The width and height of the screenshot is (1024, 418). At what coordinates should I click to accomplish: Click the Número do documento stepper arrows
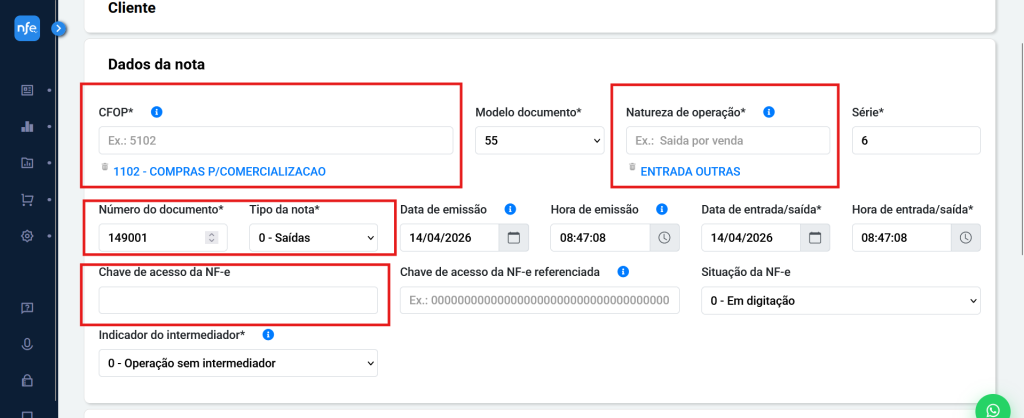(210, 238)
